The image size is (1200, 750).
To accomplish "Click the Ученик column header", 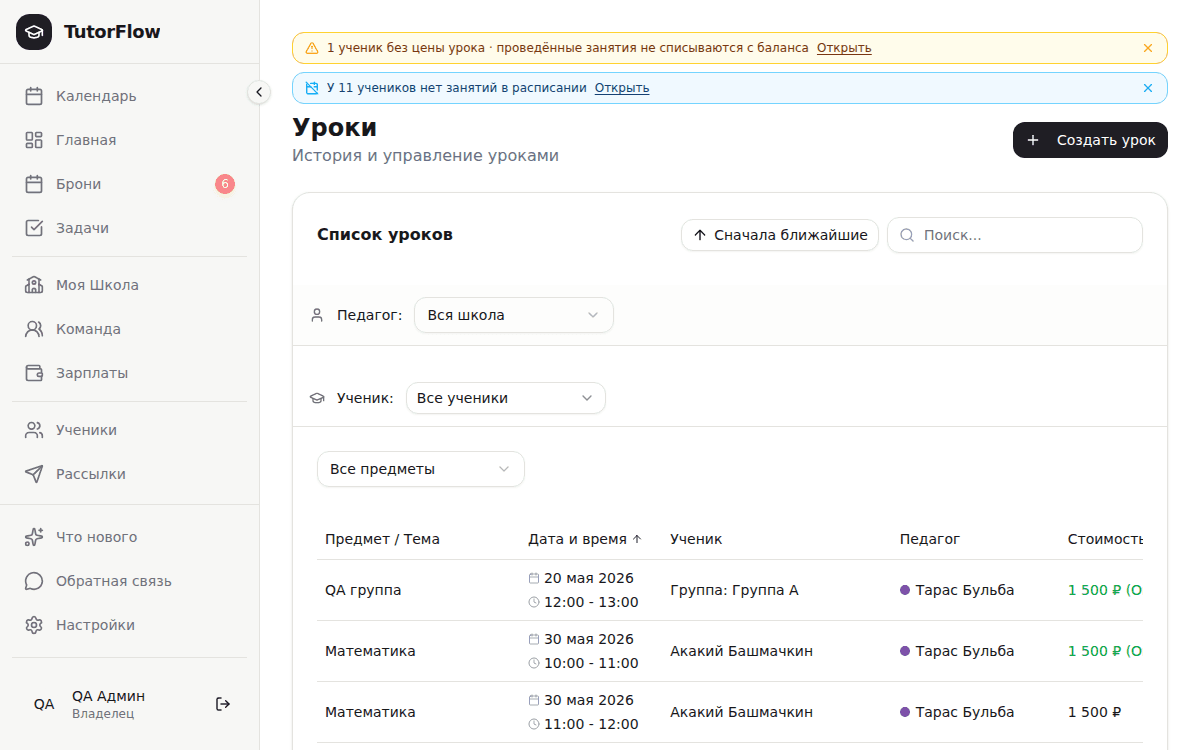I will tap(696, 539).
